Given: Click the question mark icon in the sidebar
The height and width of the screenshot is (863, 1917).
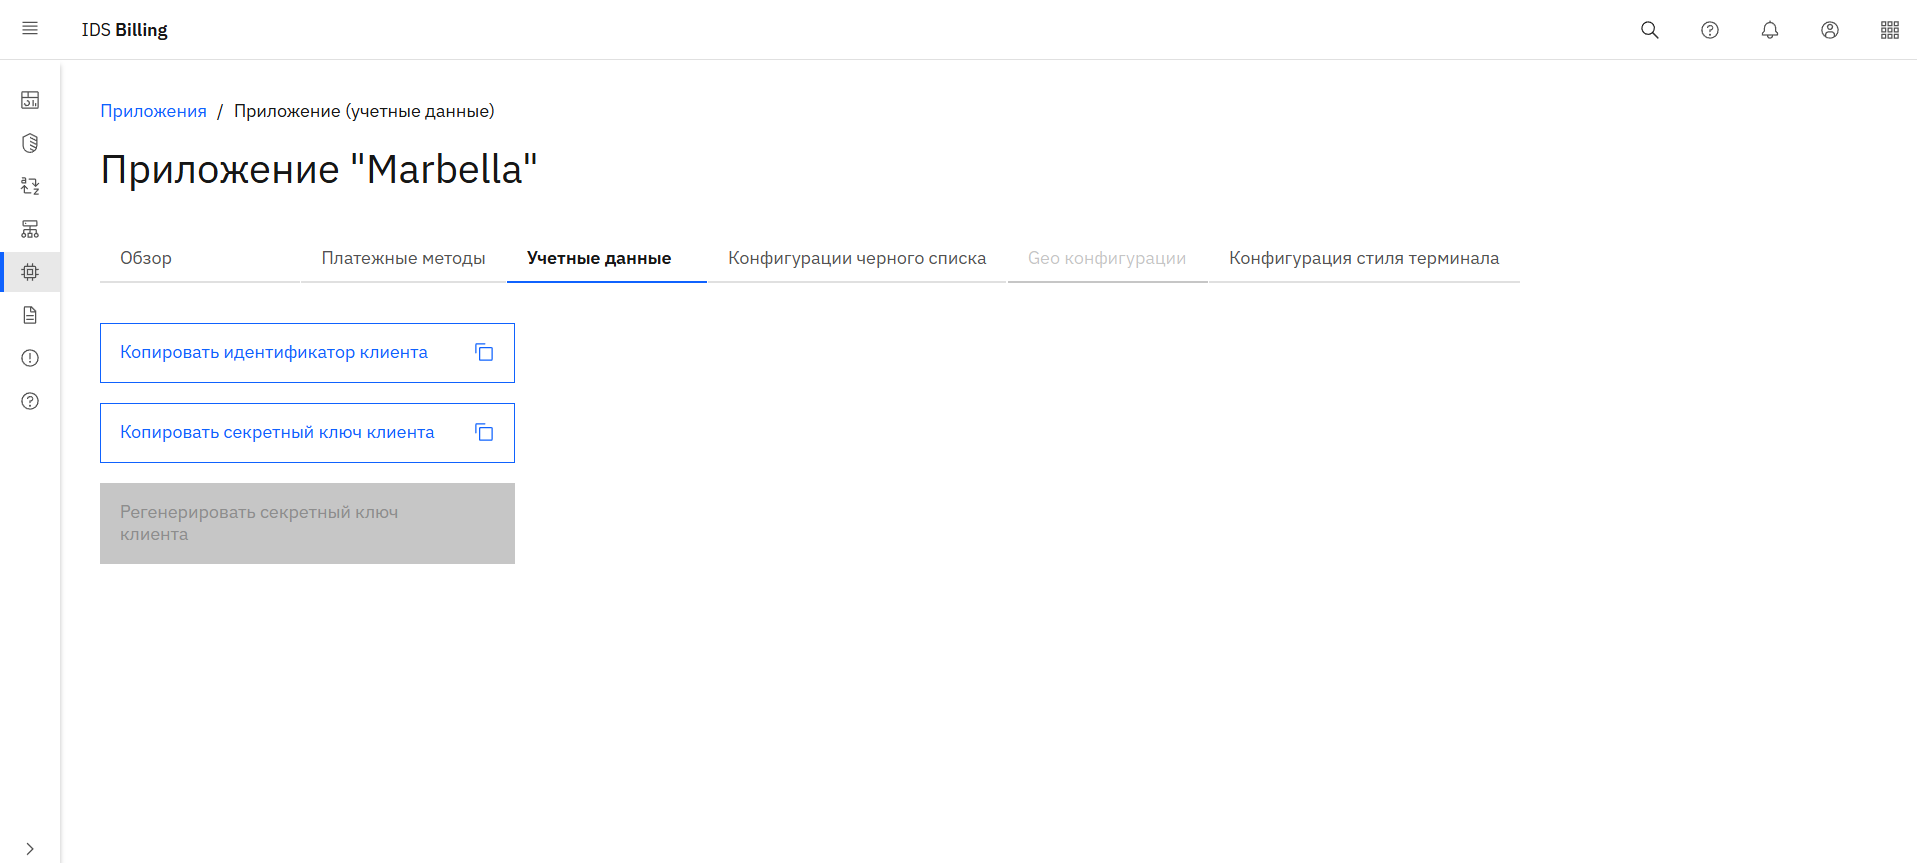Looking at the screenshot, I should [x=30, y=401].
